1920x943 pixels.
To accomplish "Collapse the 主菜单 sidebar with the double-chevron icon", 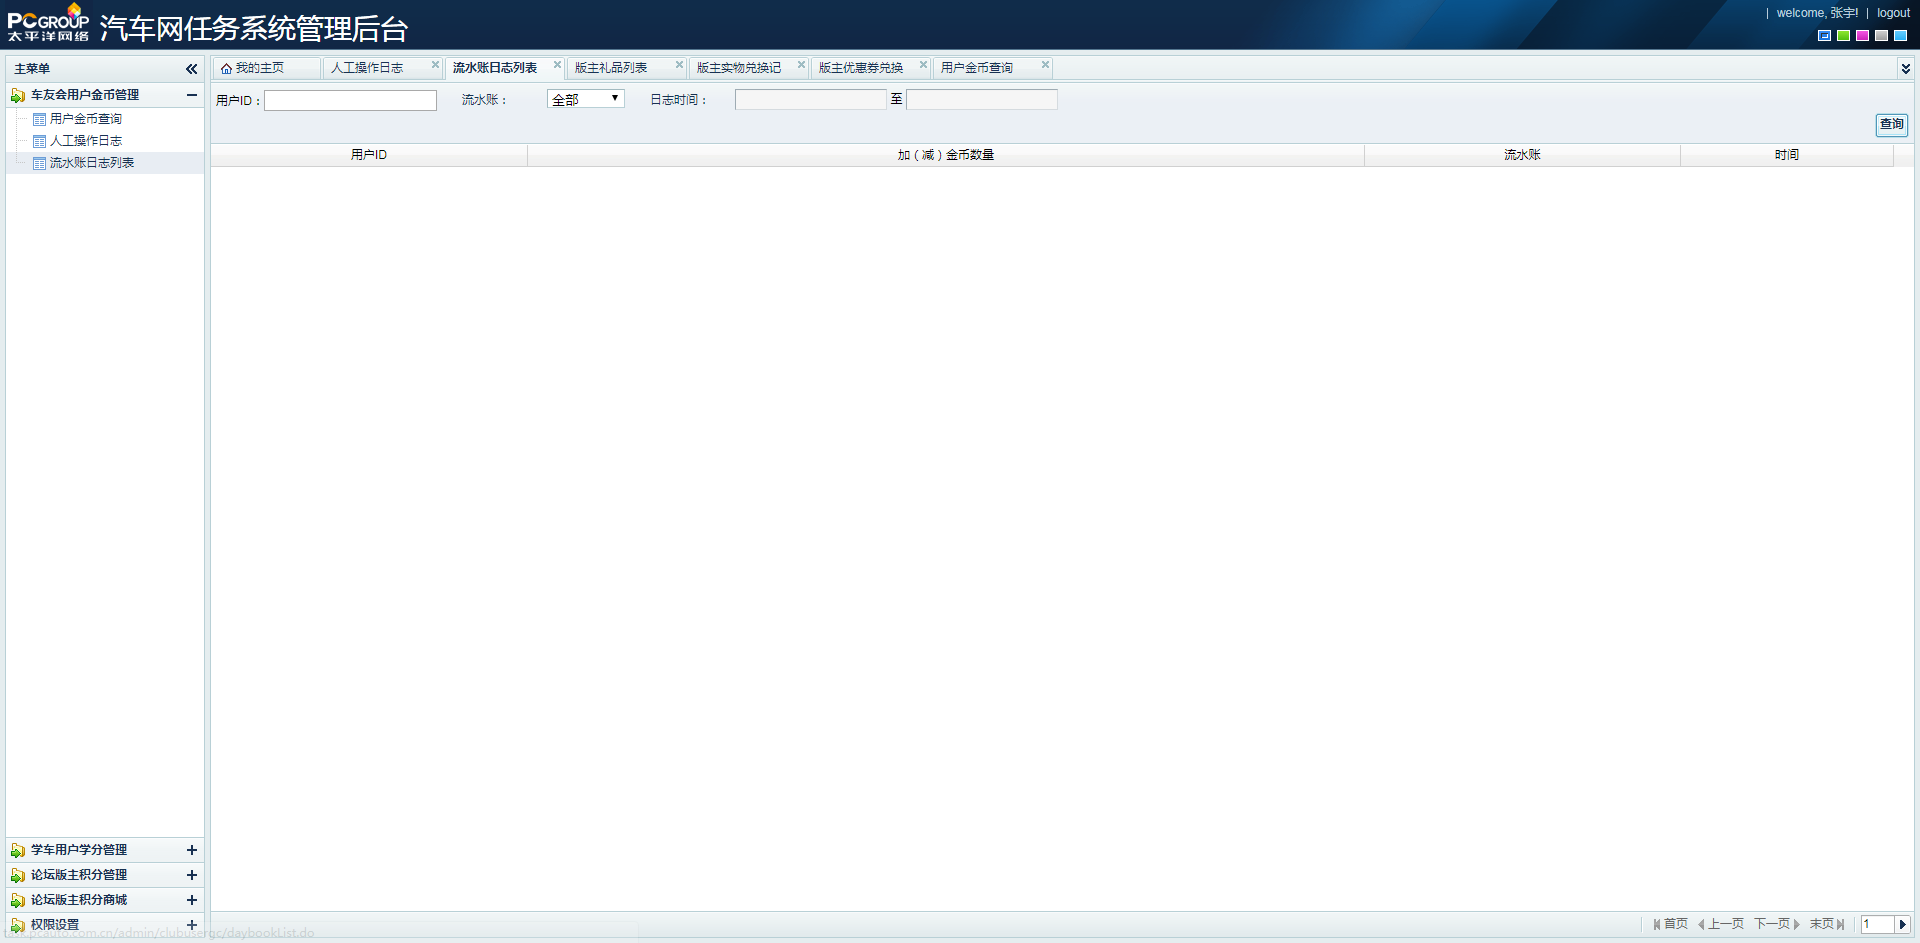I will (x=191, y=69).
